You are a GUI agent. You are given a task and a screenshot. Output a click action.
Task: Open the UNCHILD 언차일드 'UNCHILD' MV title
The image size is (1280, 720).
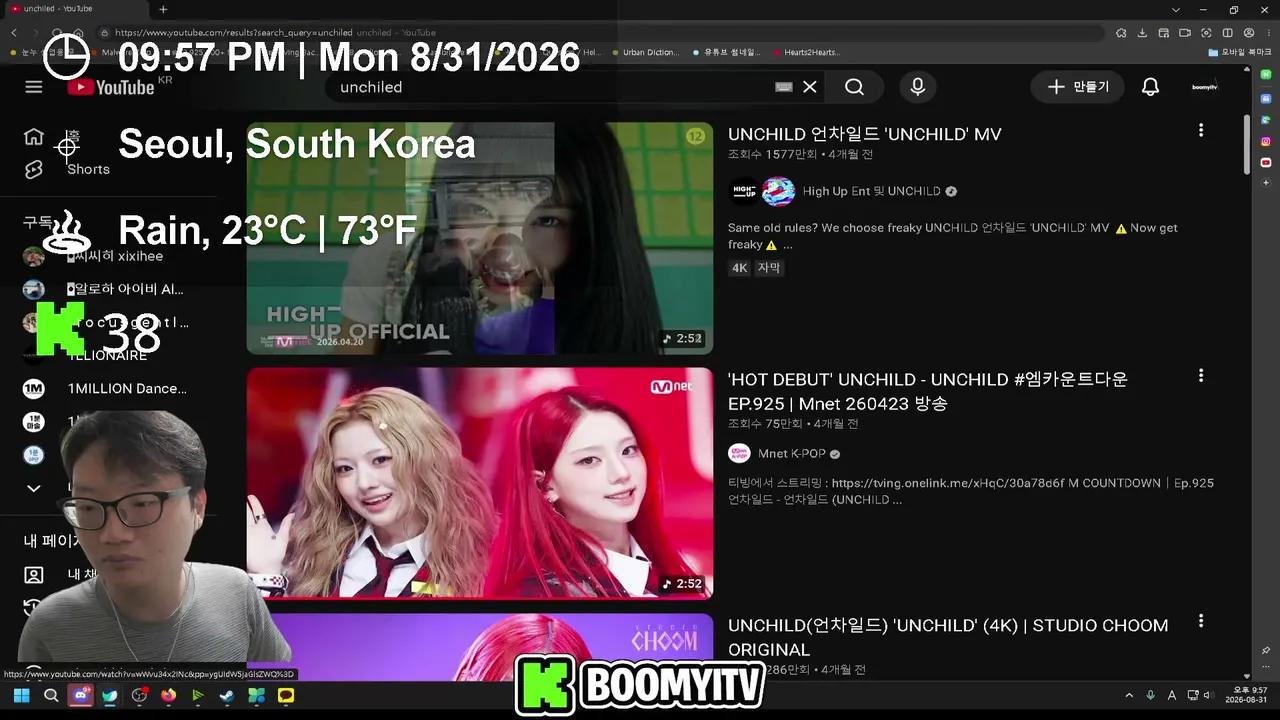coord(864,134)
